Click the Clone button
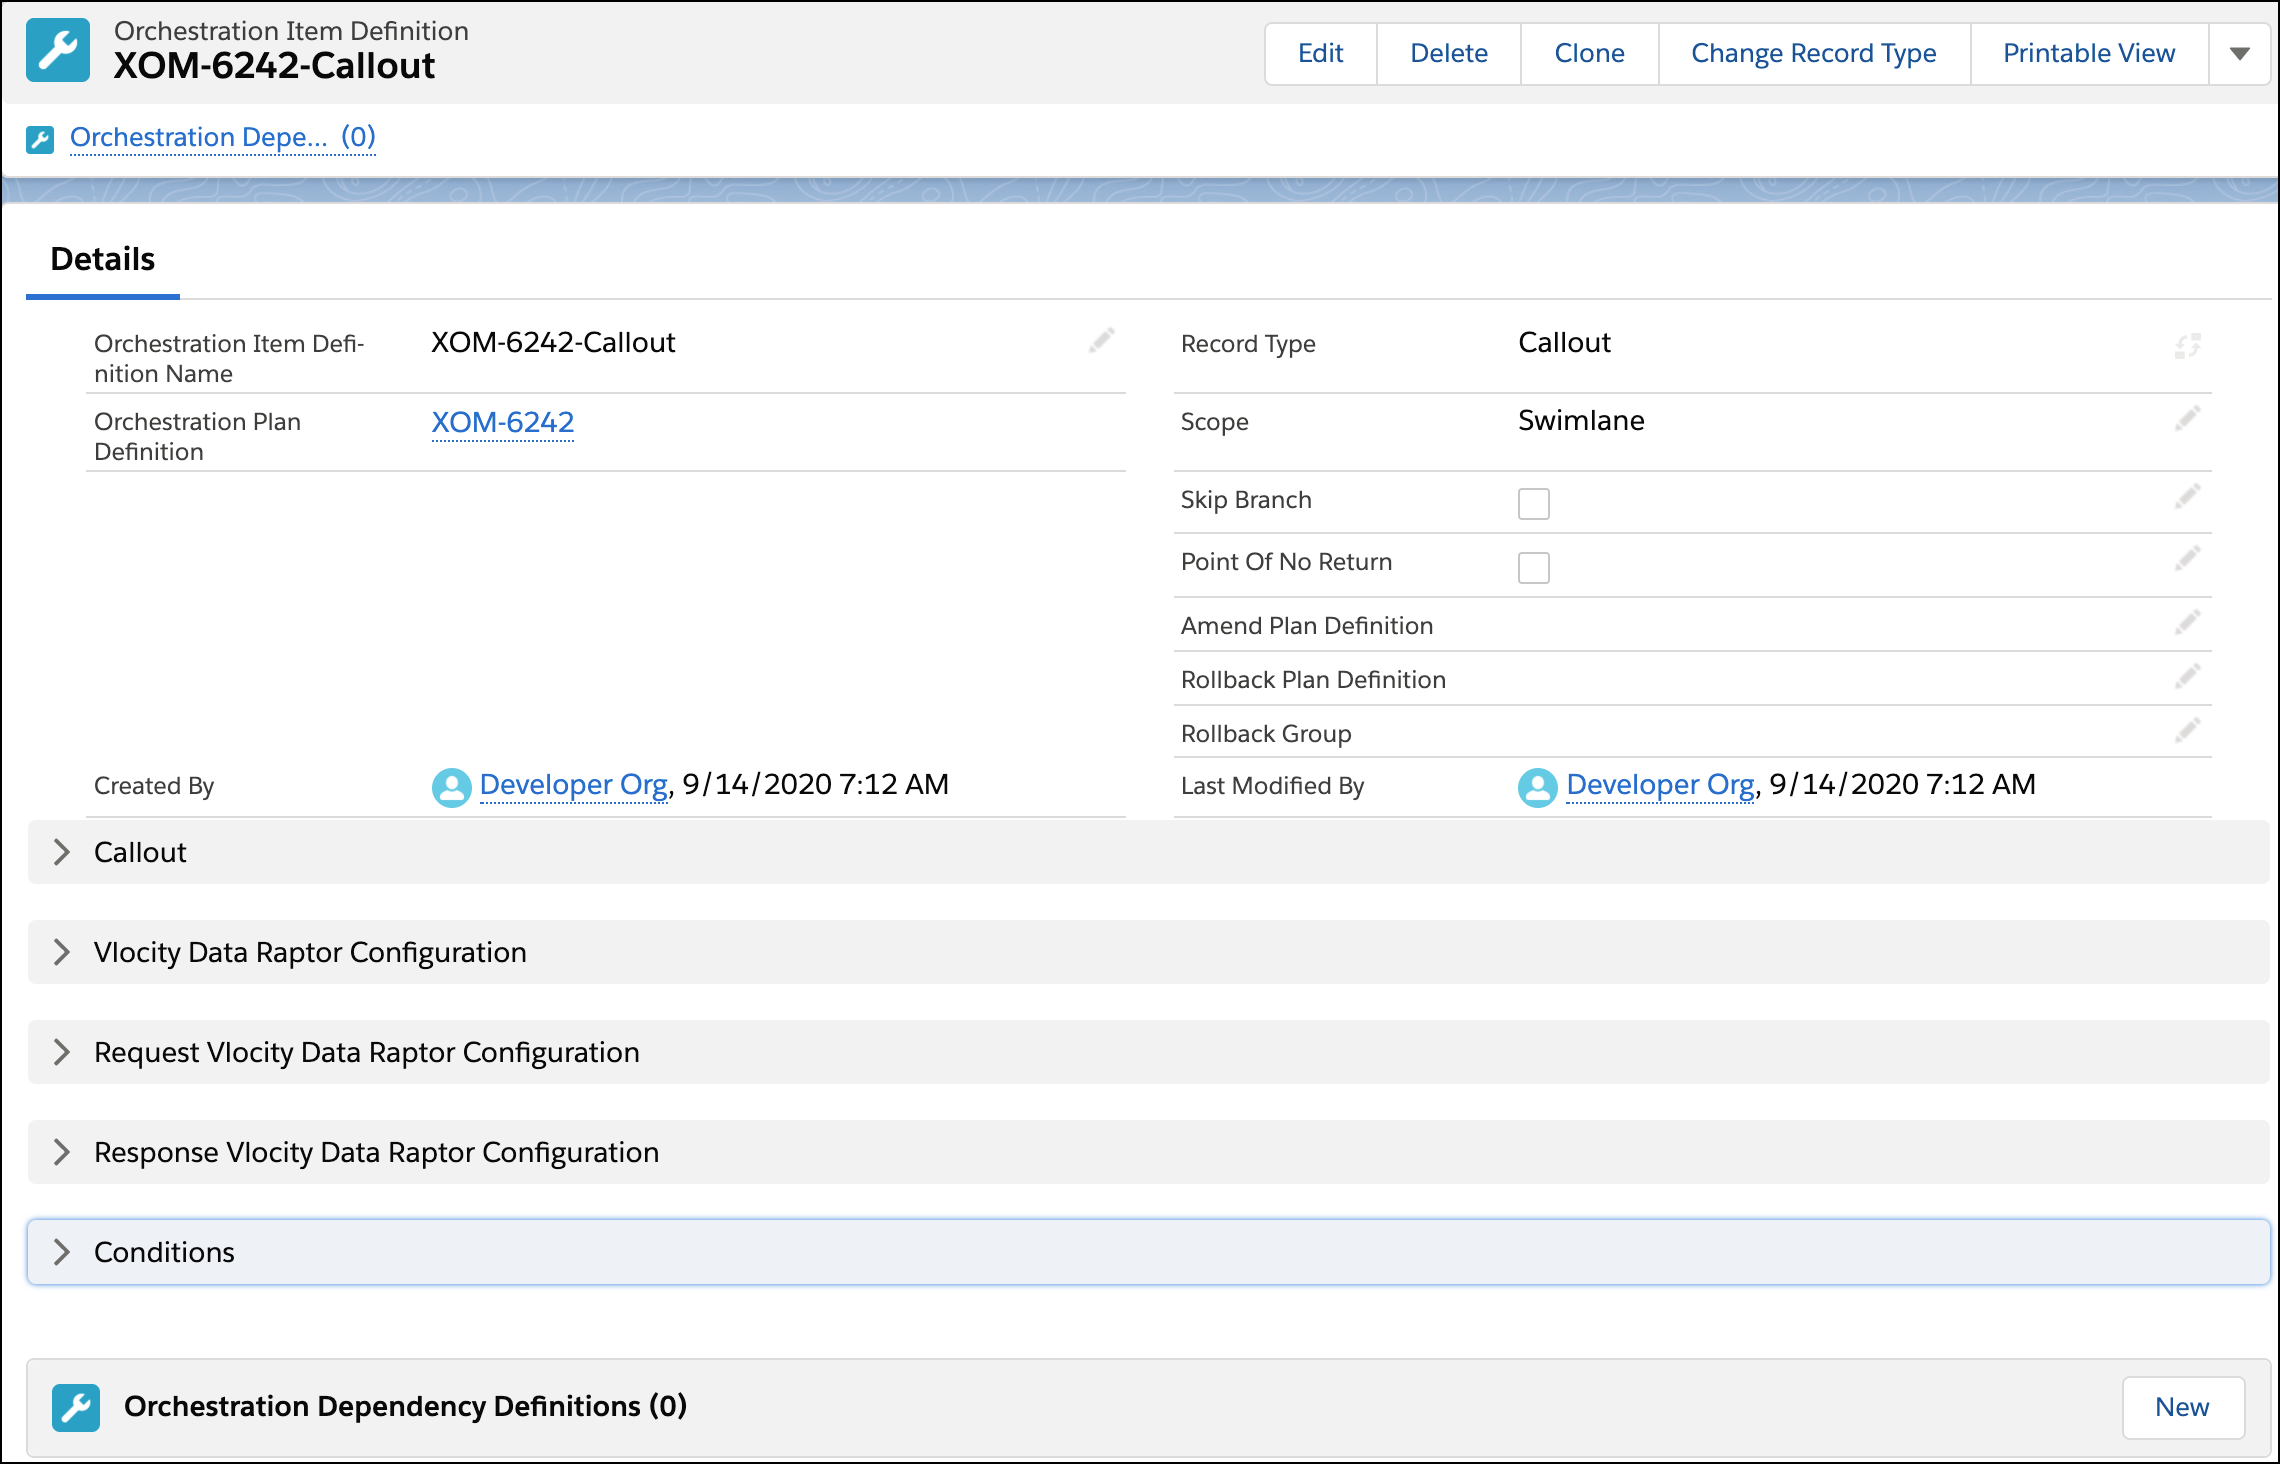Viewport: 2280px width, 1464px height. click(1589, 54)
